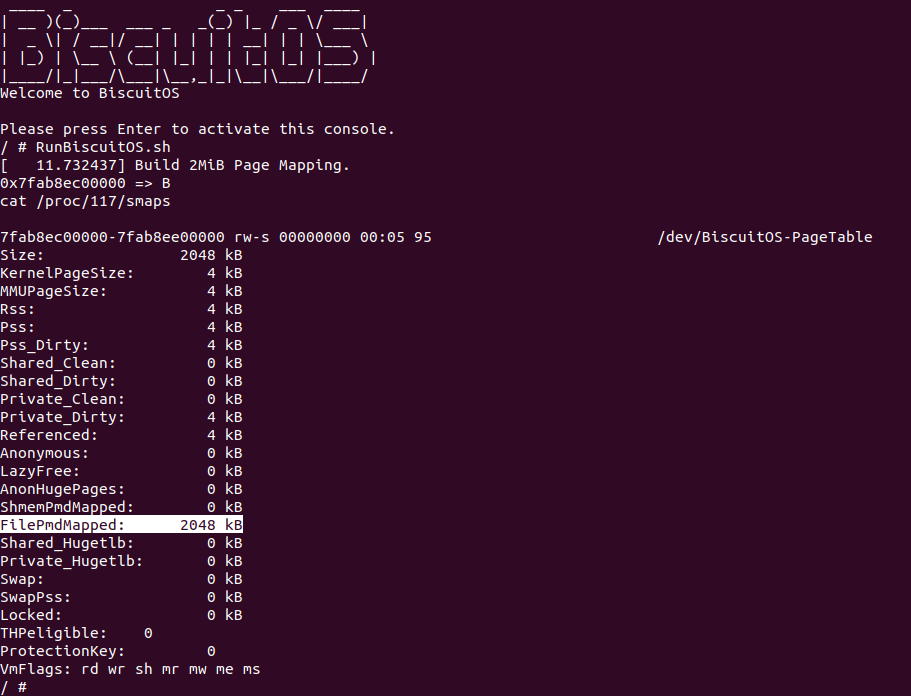This screenshot has width=911, height=696.
Task: Click the Private_Dirty entry
Action: pos(121,417)
